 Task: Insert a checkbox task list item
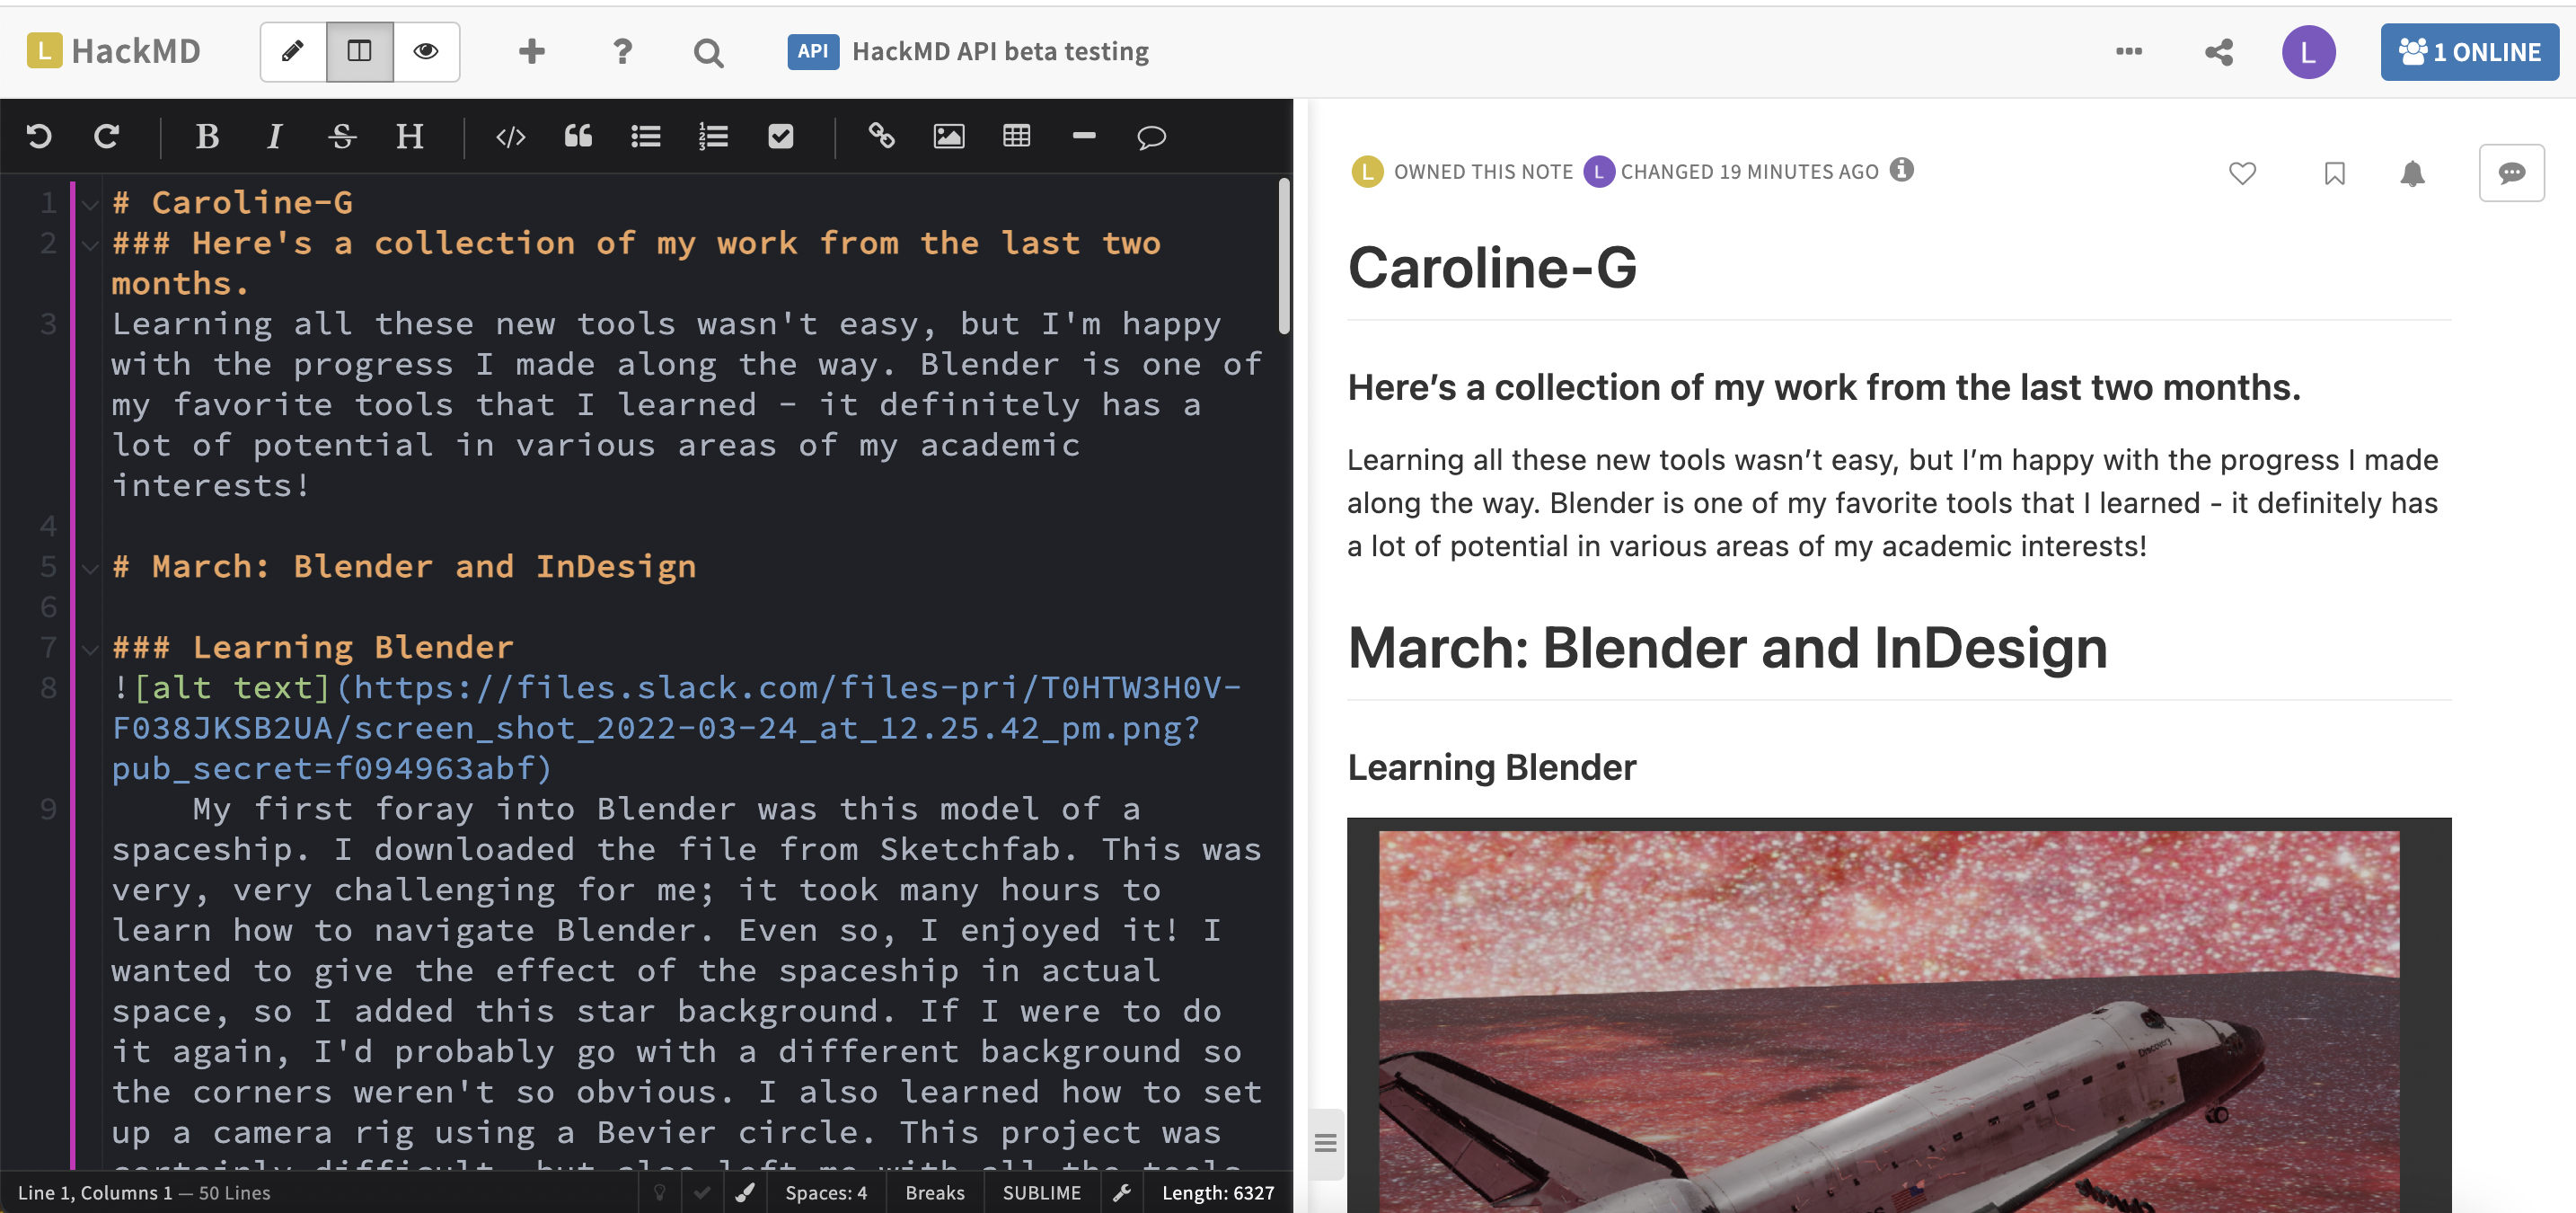click(x=780, y=137)
